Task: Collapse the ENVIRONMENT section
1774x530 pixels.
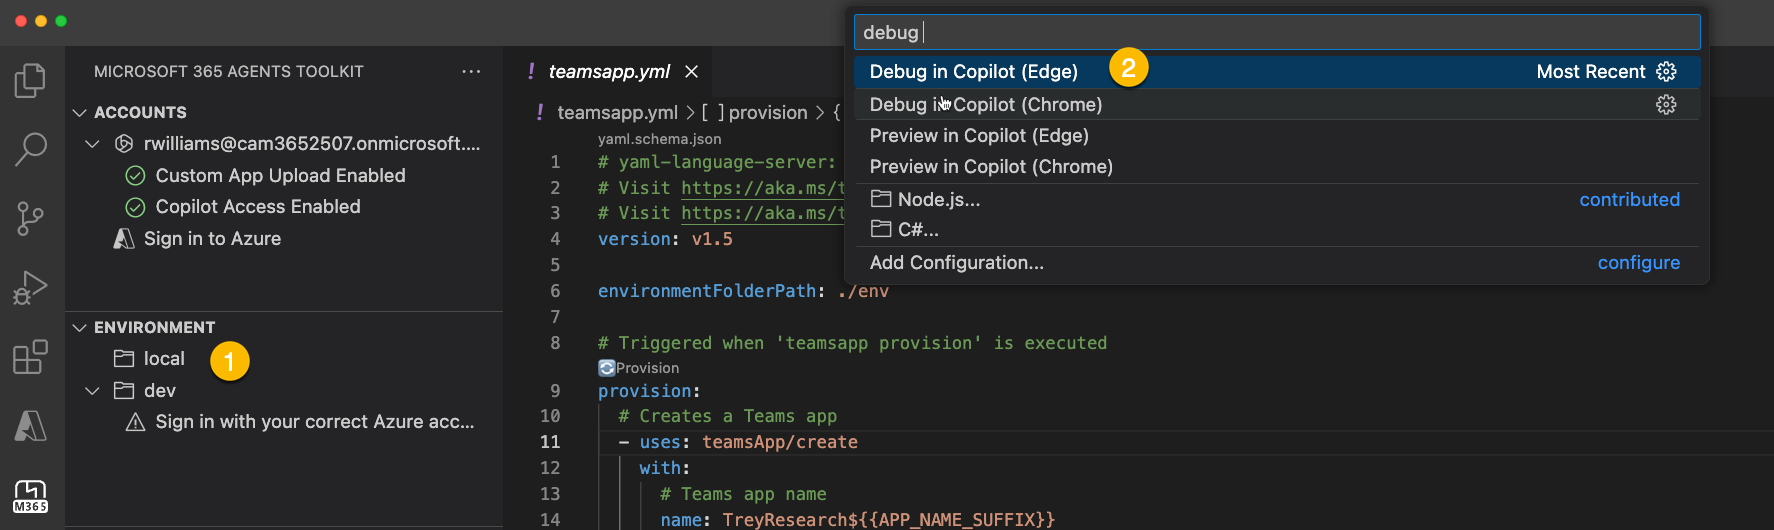Action: tap(80, 328)
